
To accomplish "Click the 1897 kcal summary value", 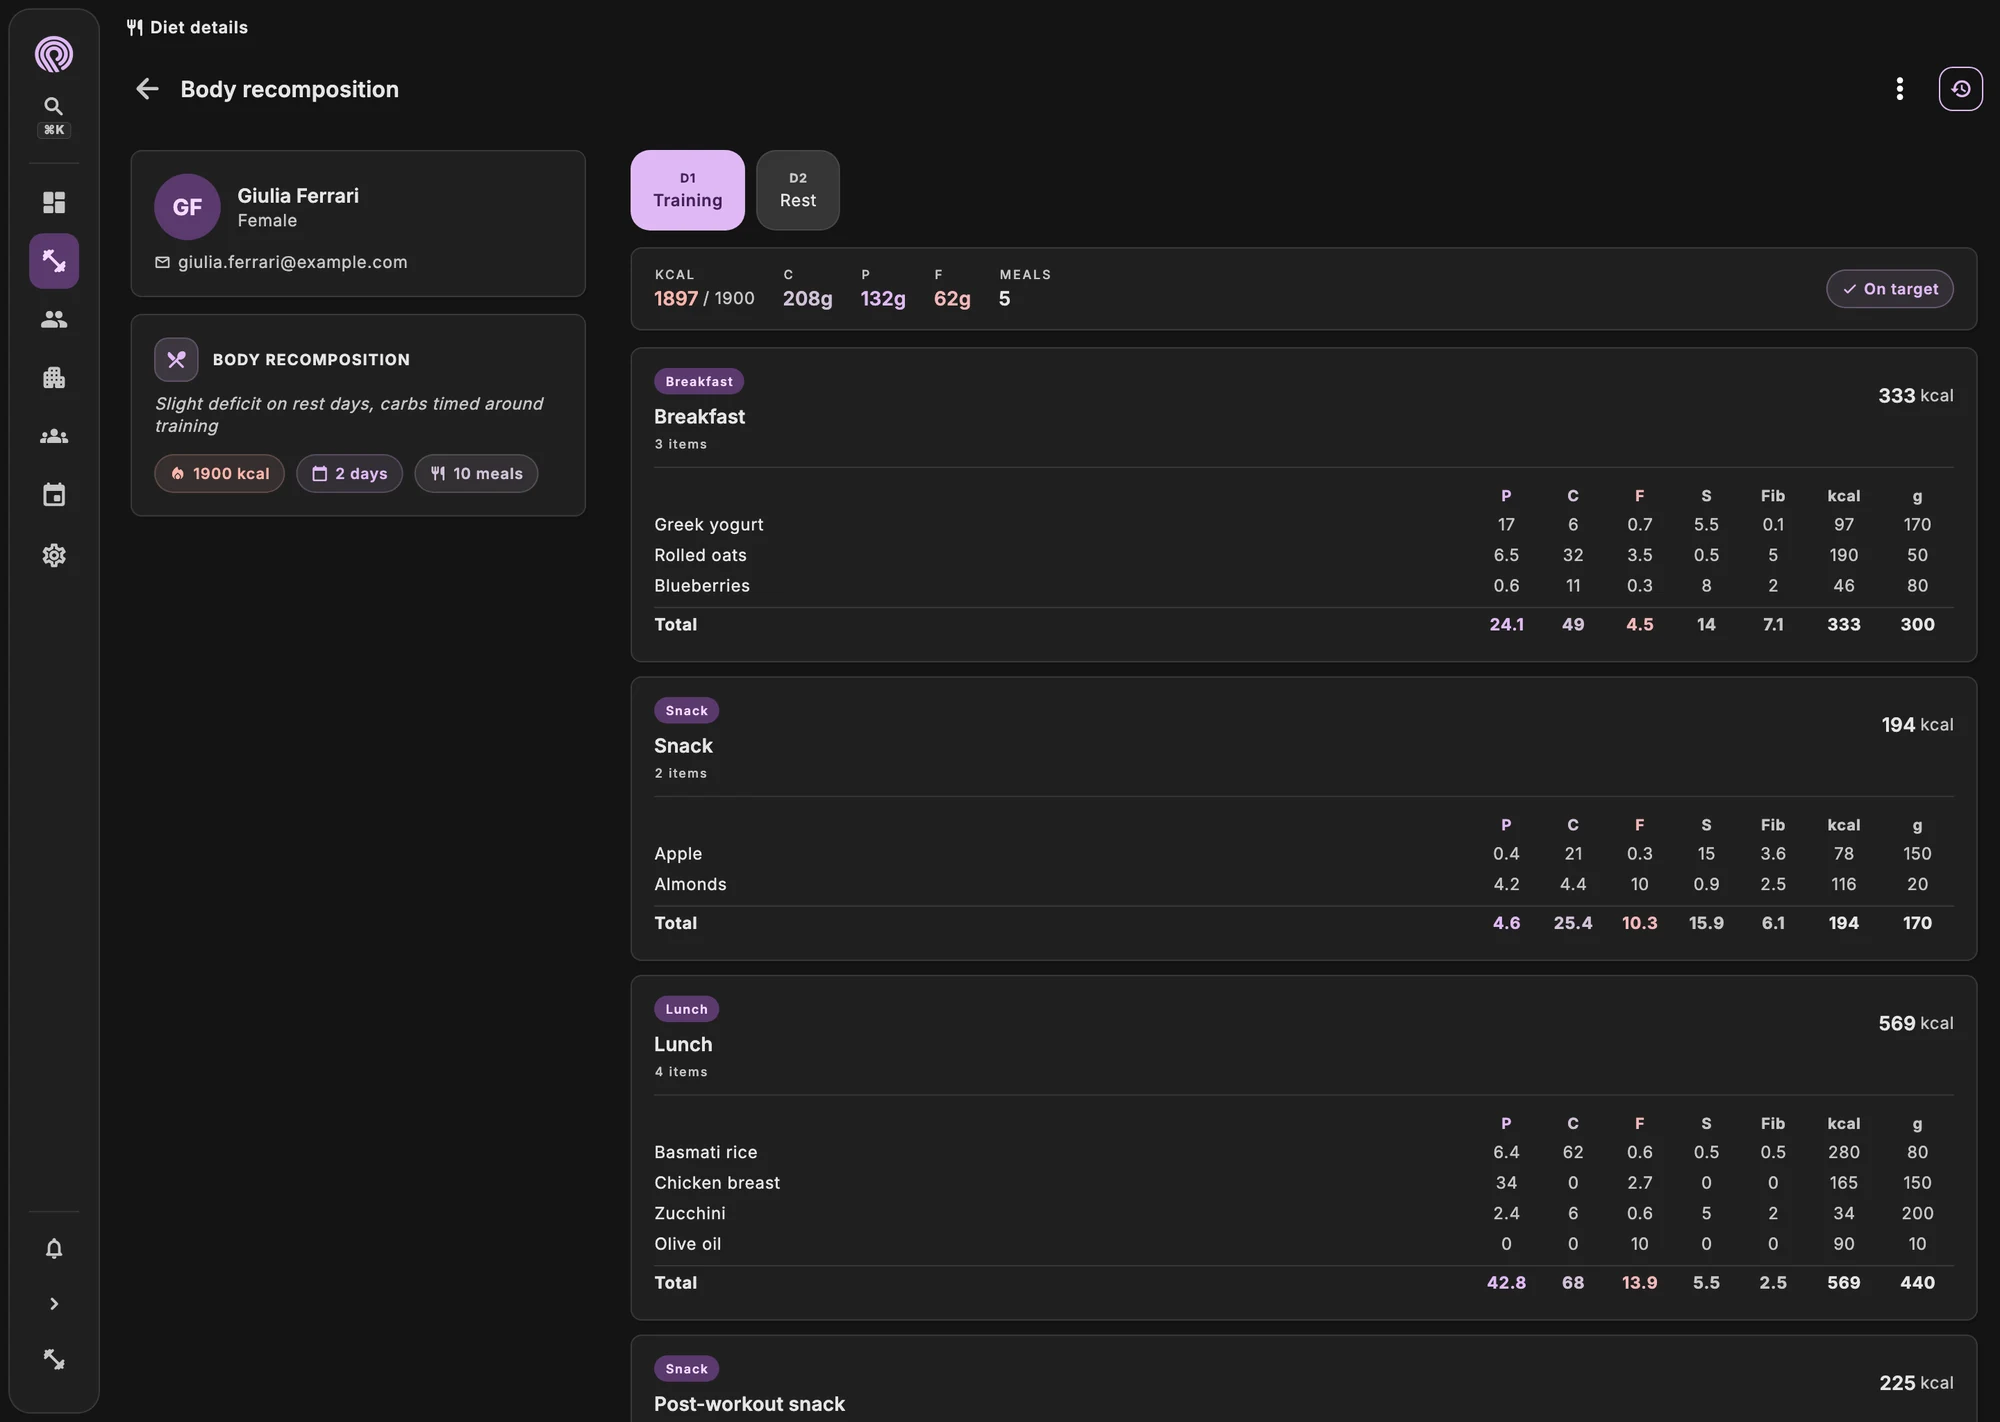I will 676,299.
